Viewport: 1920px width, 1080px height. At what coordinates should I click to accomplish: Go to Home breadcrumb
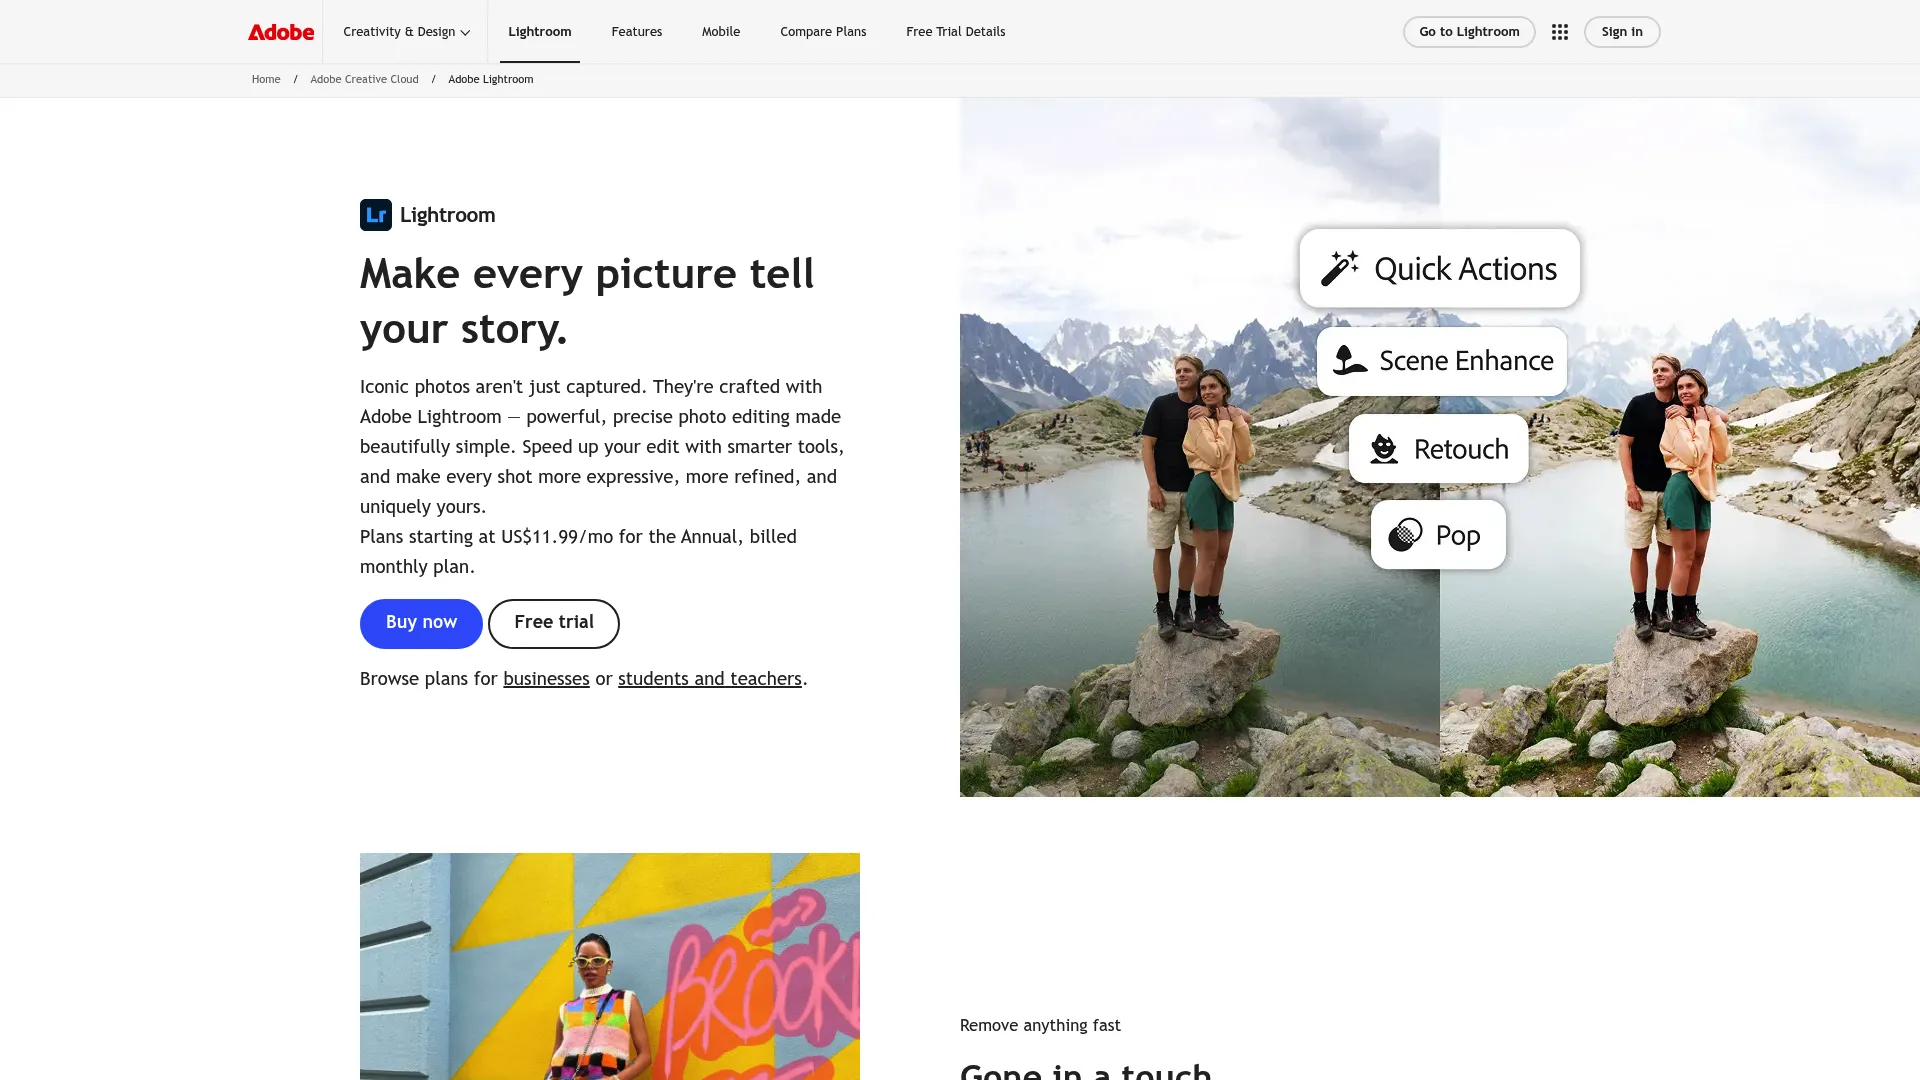[x=266, y=79]
